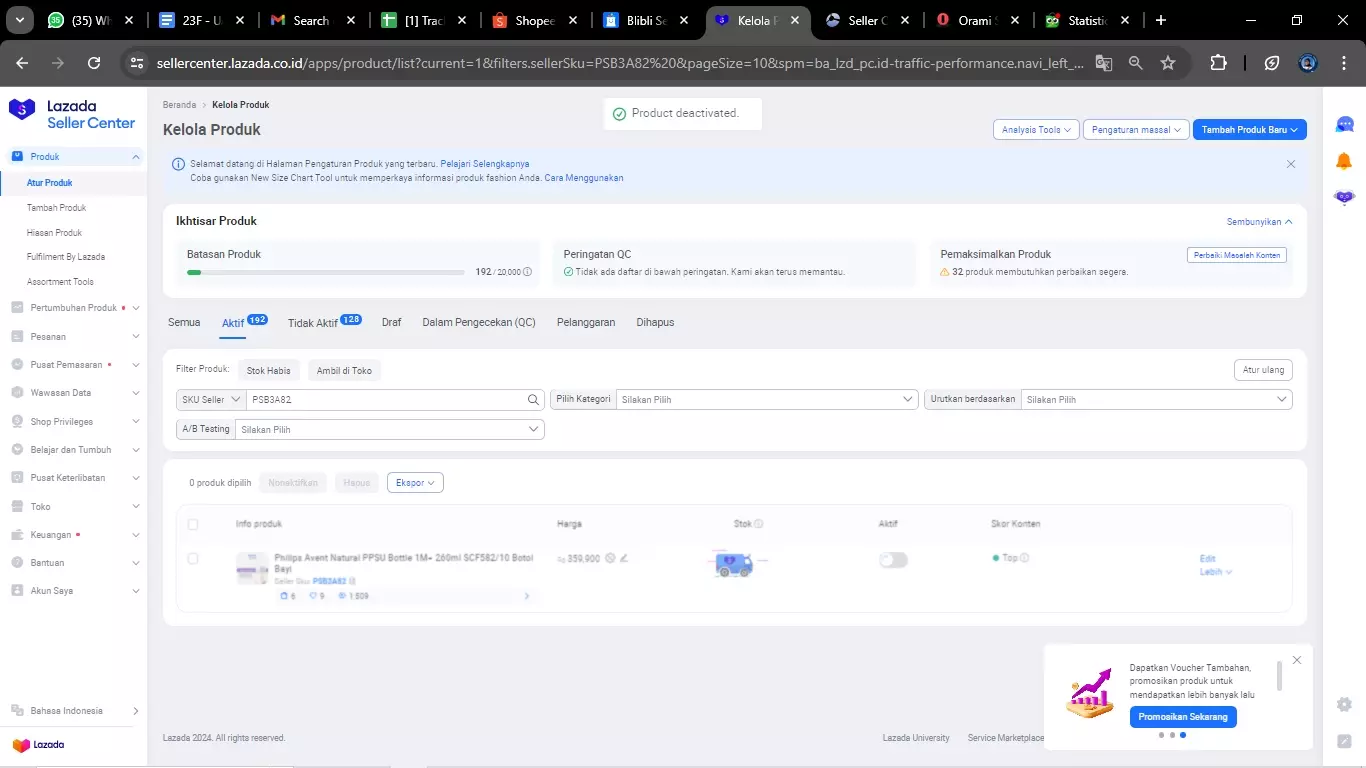Open the settings gear icon in right sidebar
Viewport: 1366px width, 768px height.
pyautogui.click(x=1344, y=704)
